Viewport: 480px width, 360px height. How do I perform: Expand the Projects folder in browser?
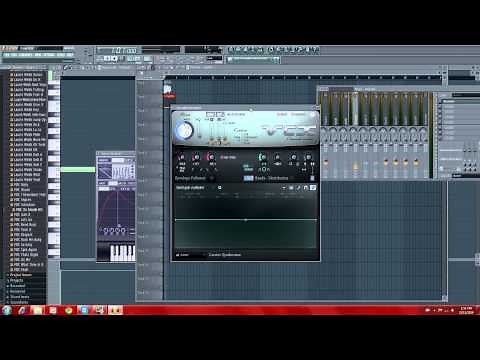(17, 281)
